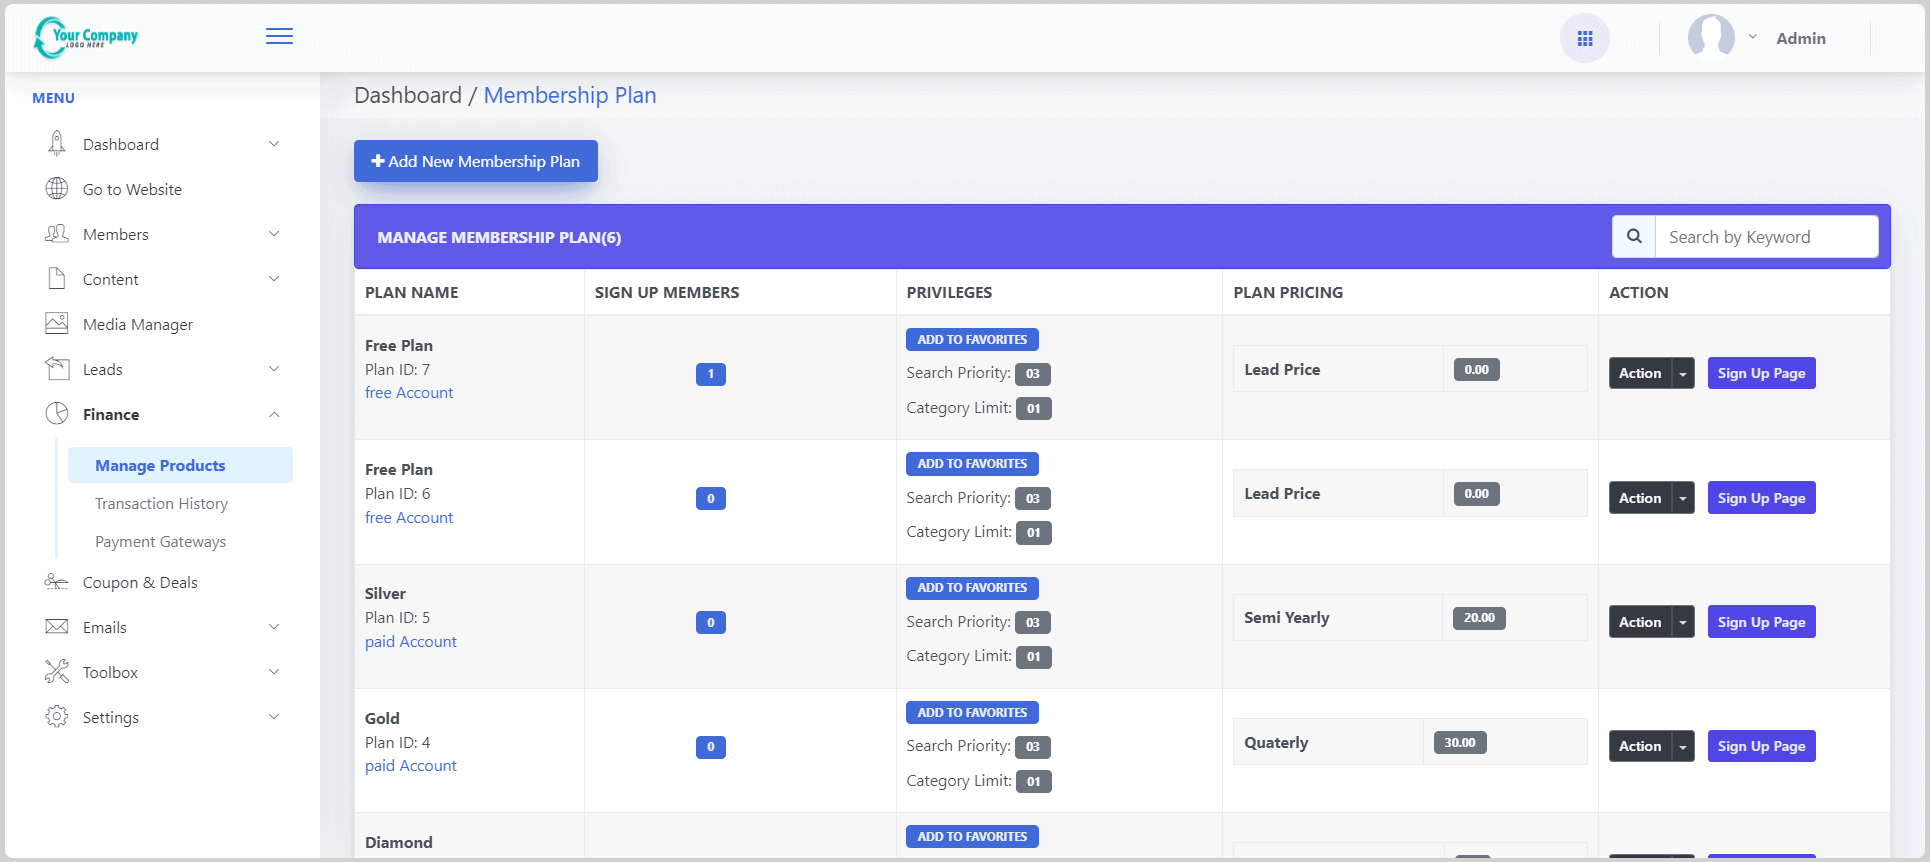Image resolution: width=1930 pixels, height=862 pixels.
Task: Click the Search by Keyword field
Action: (1766, 237)
